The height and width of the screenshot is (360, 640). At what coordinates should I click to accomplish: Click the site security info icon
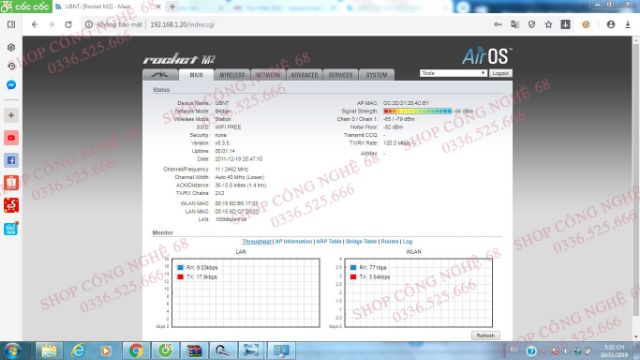(x=89, y=24)
